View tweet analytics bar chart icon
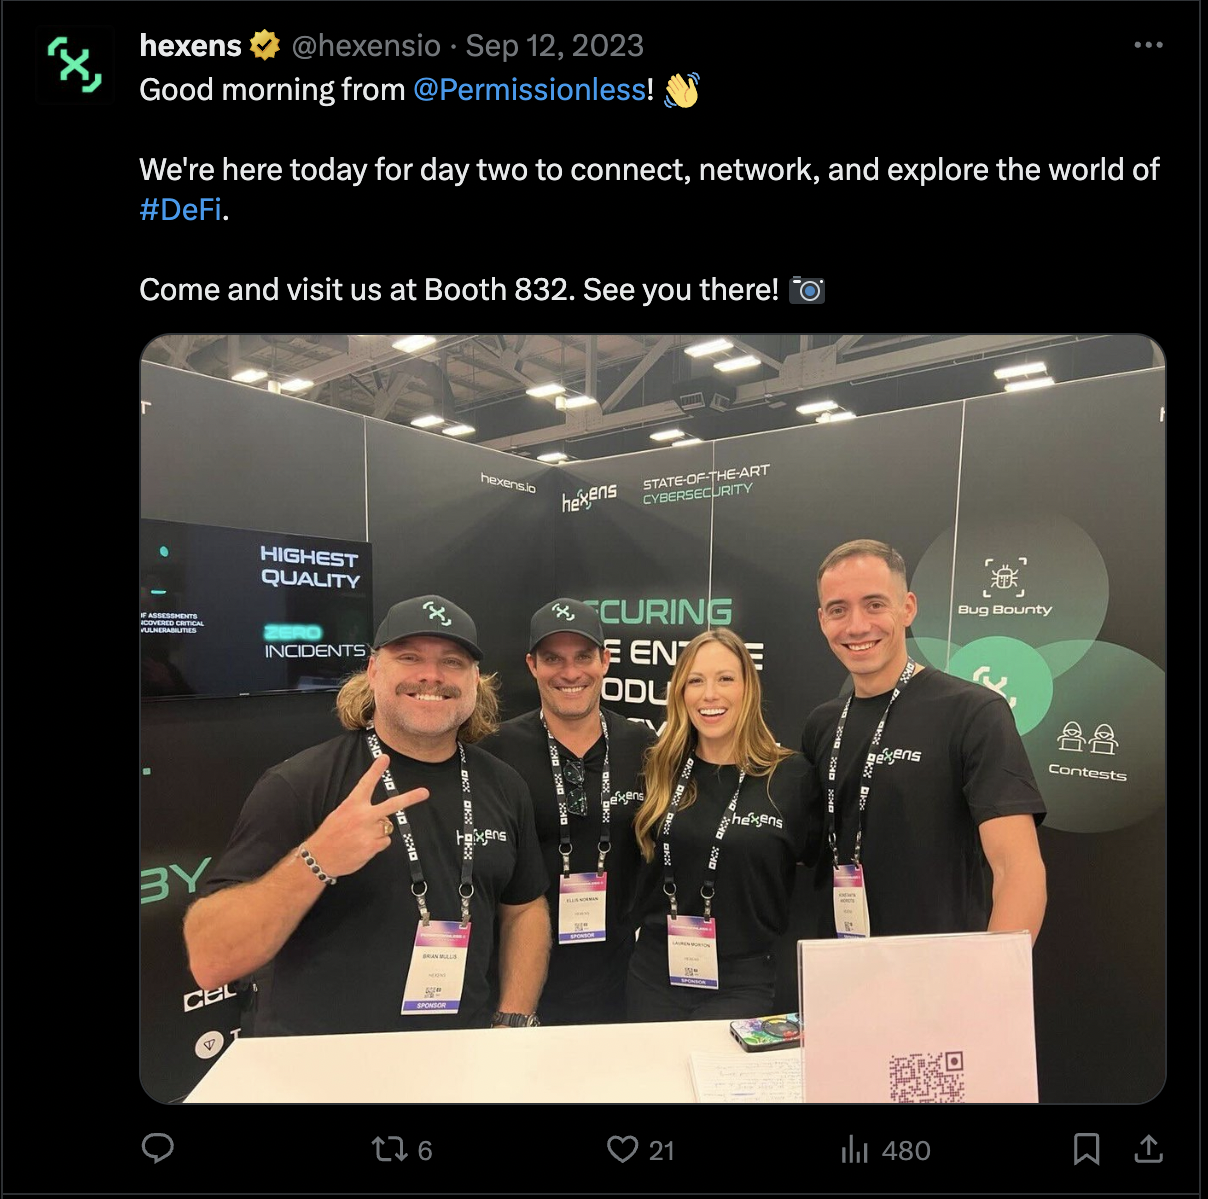The image size is (1208, 1199). coord(855,1149)
